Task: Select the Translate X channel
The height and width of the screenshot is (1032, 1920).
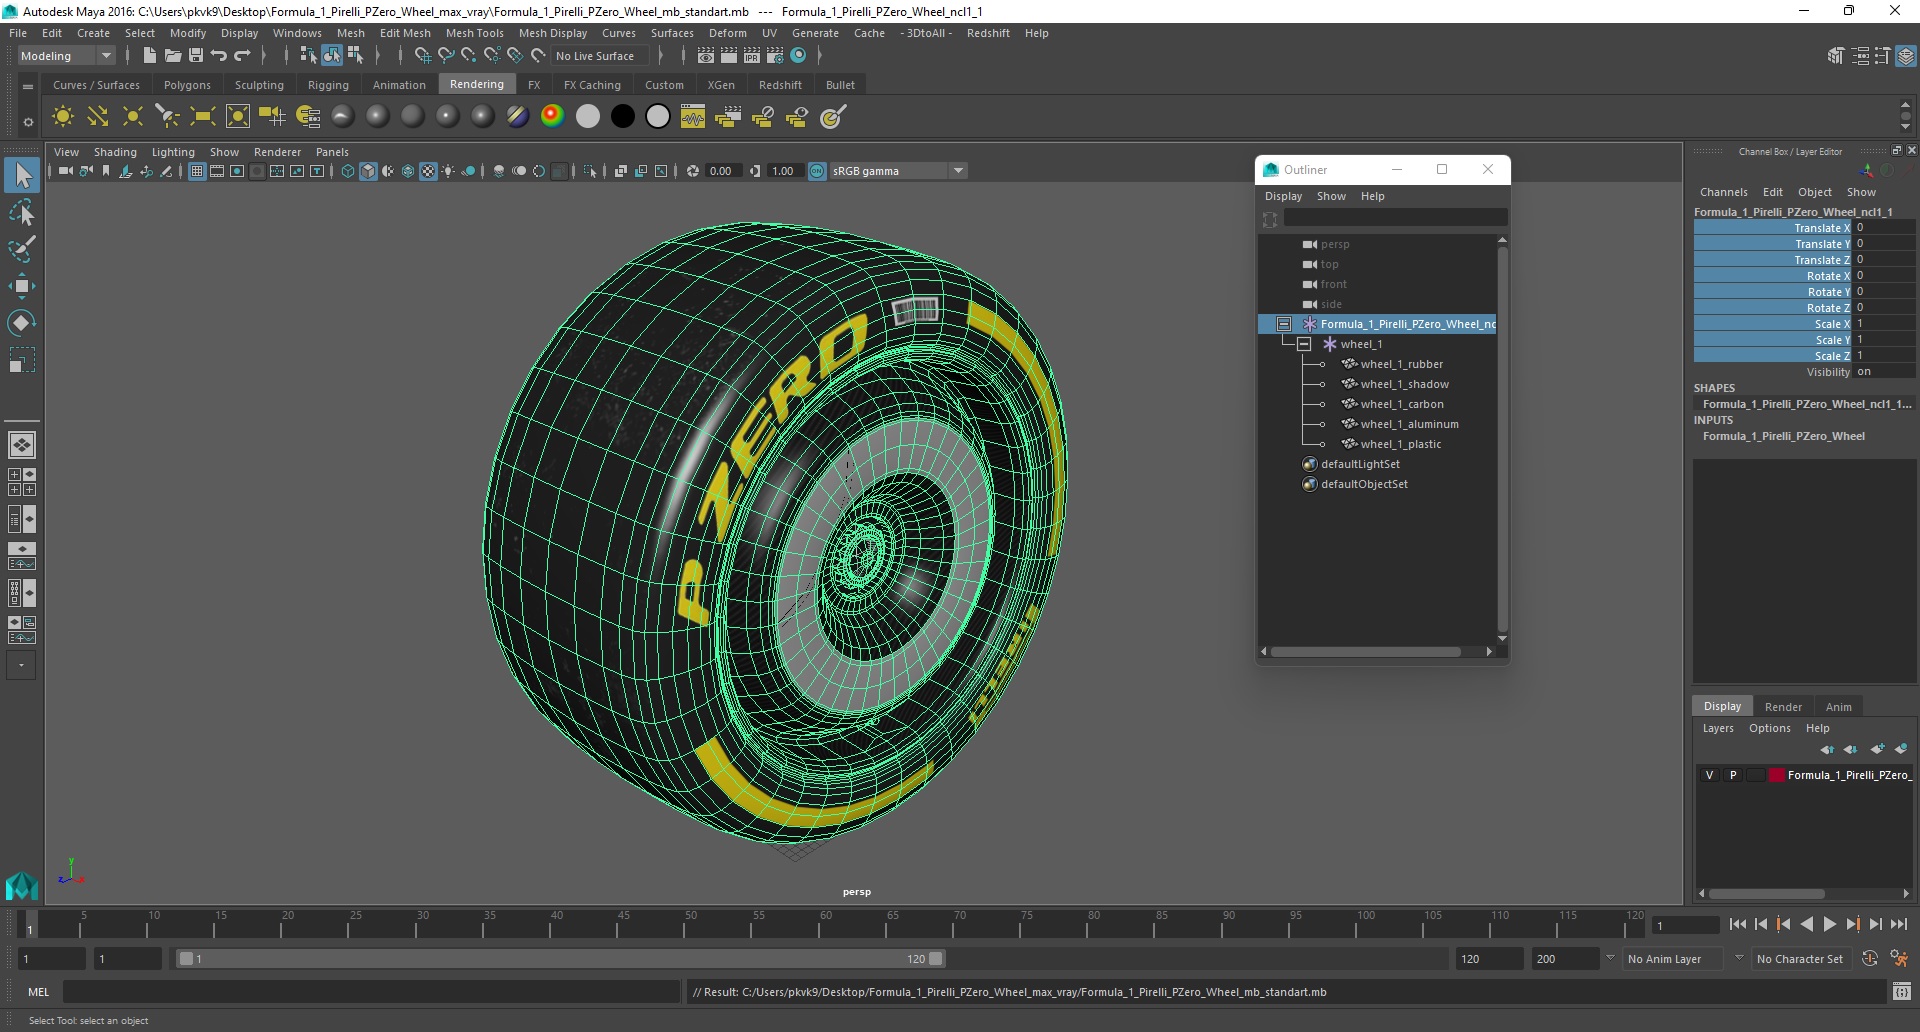Action: [1773, 228]
